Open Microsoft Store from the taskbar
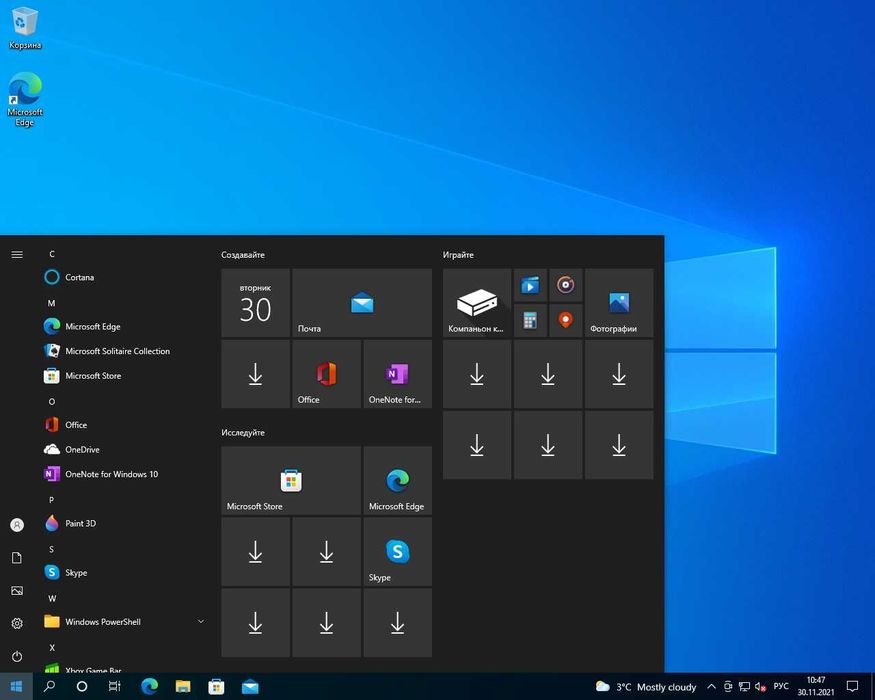 point(216,686)
